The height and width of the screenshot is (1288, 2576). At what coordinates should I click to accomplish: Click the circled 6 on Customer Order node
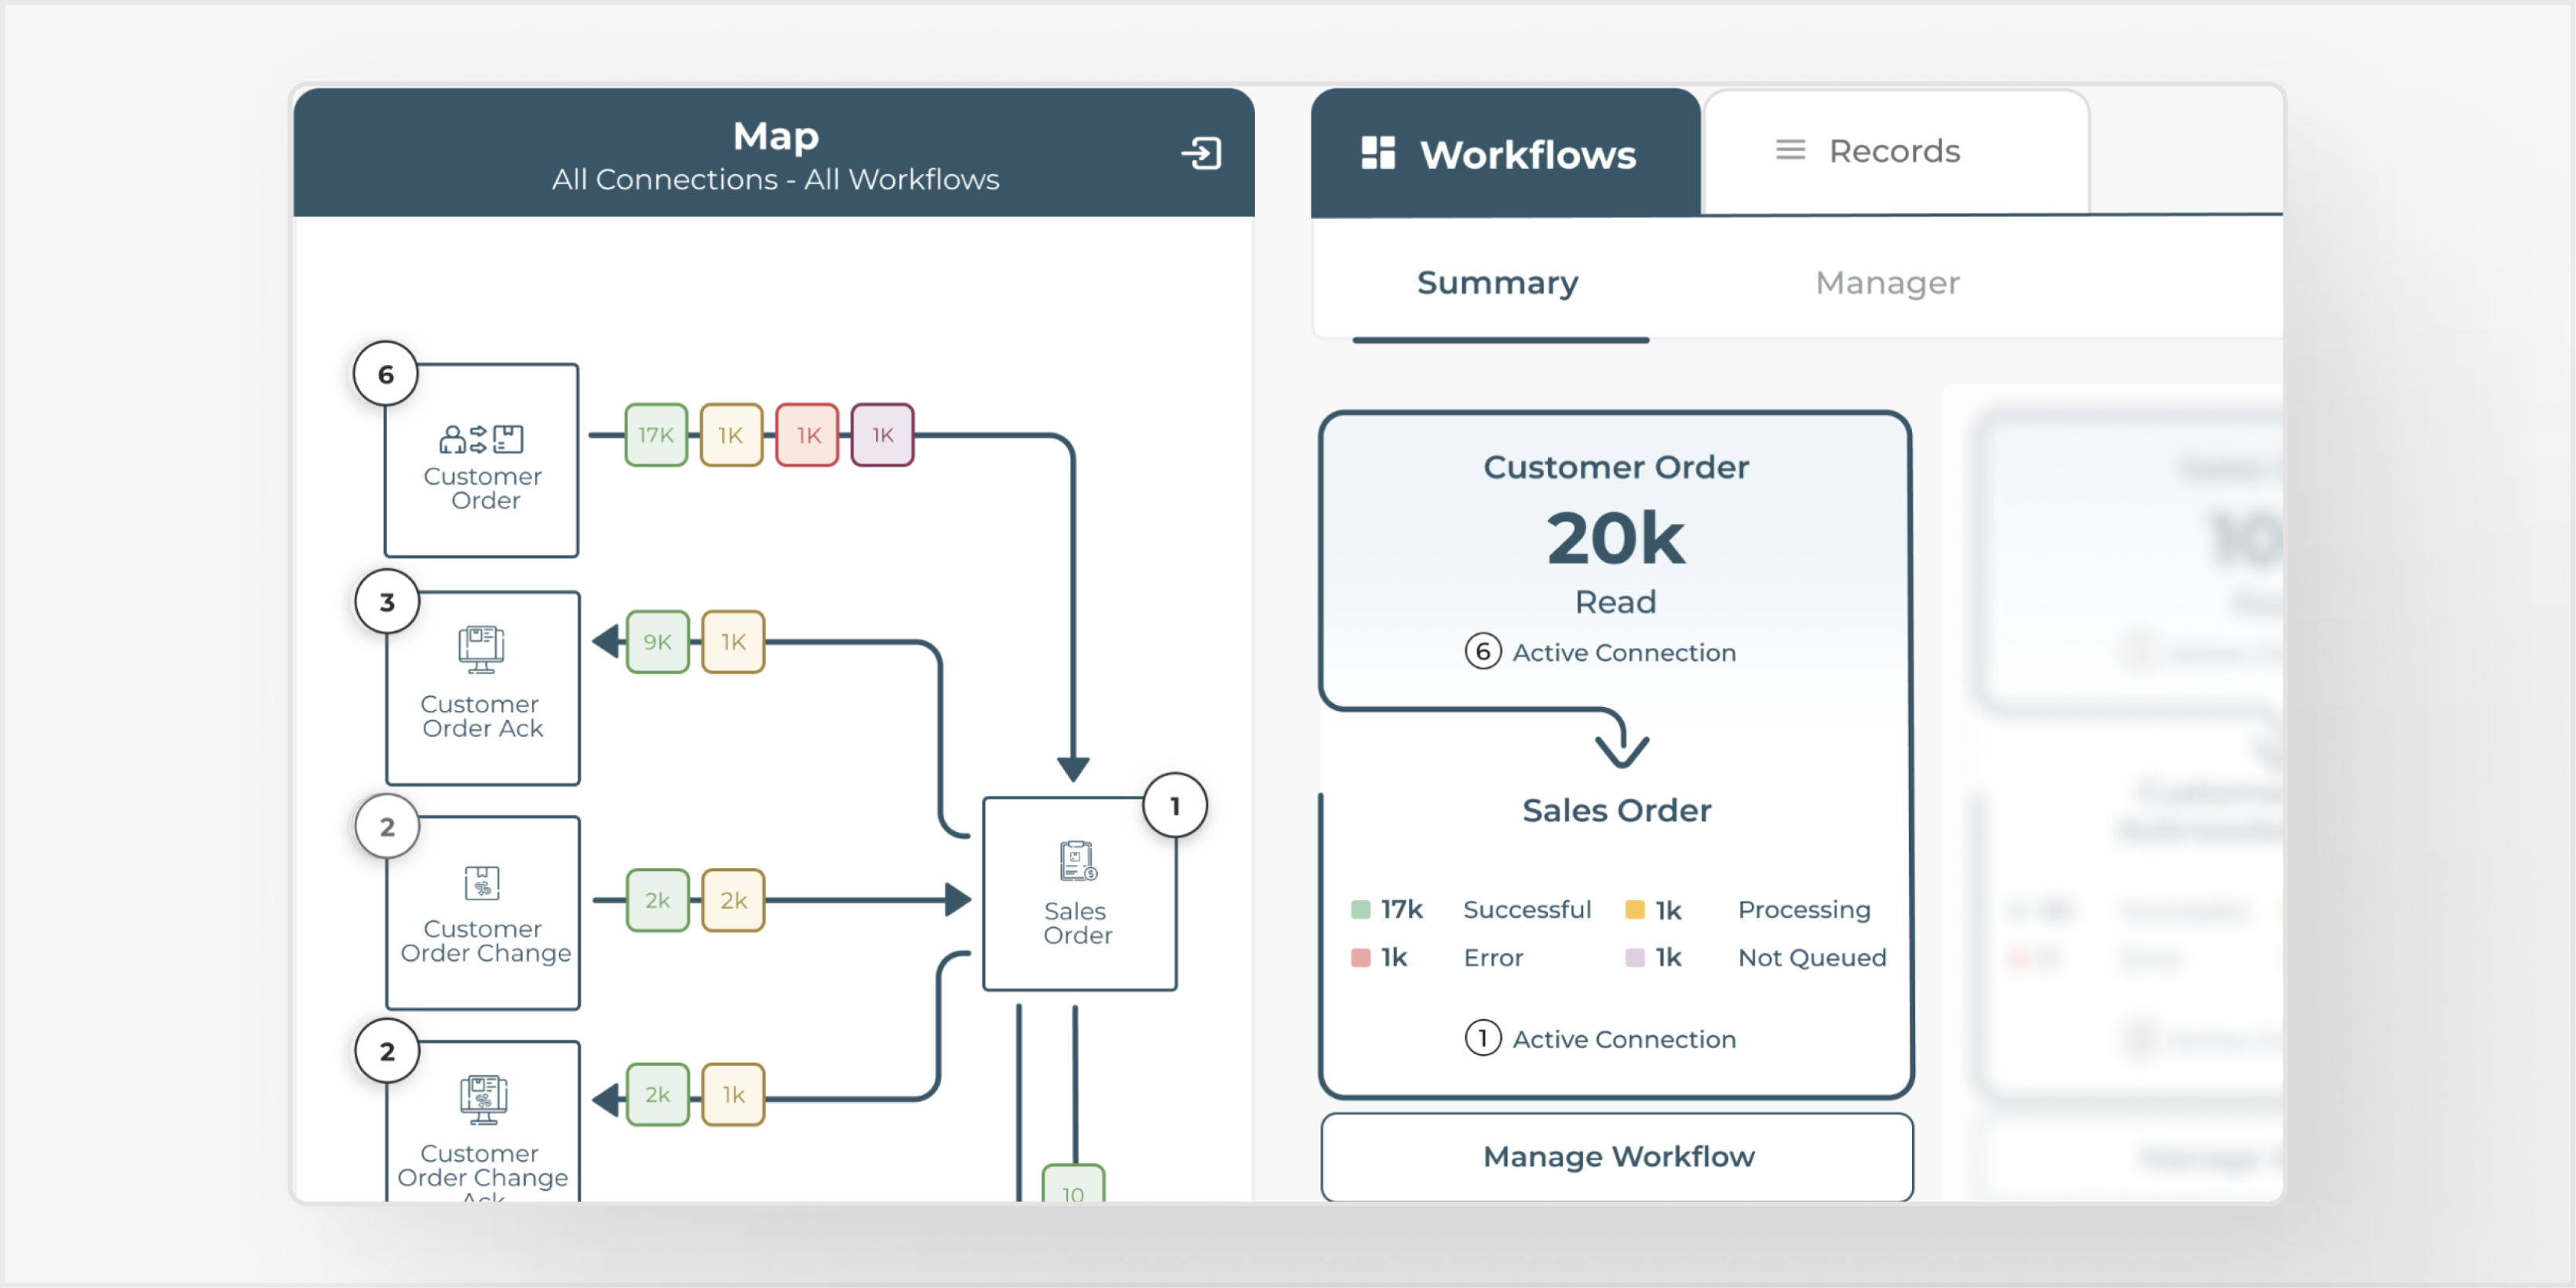pos(386,374)
